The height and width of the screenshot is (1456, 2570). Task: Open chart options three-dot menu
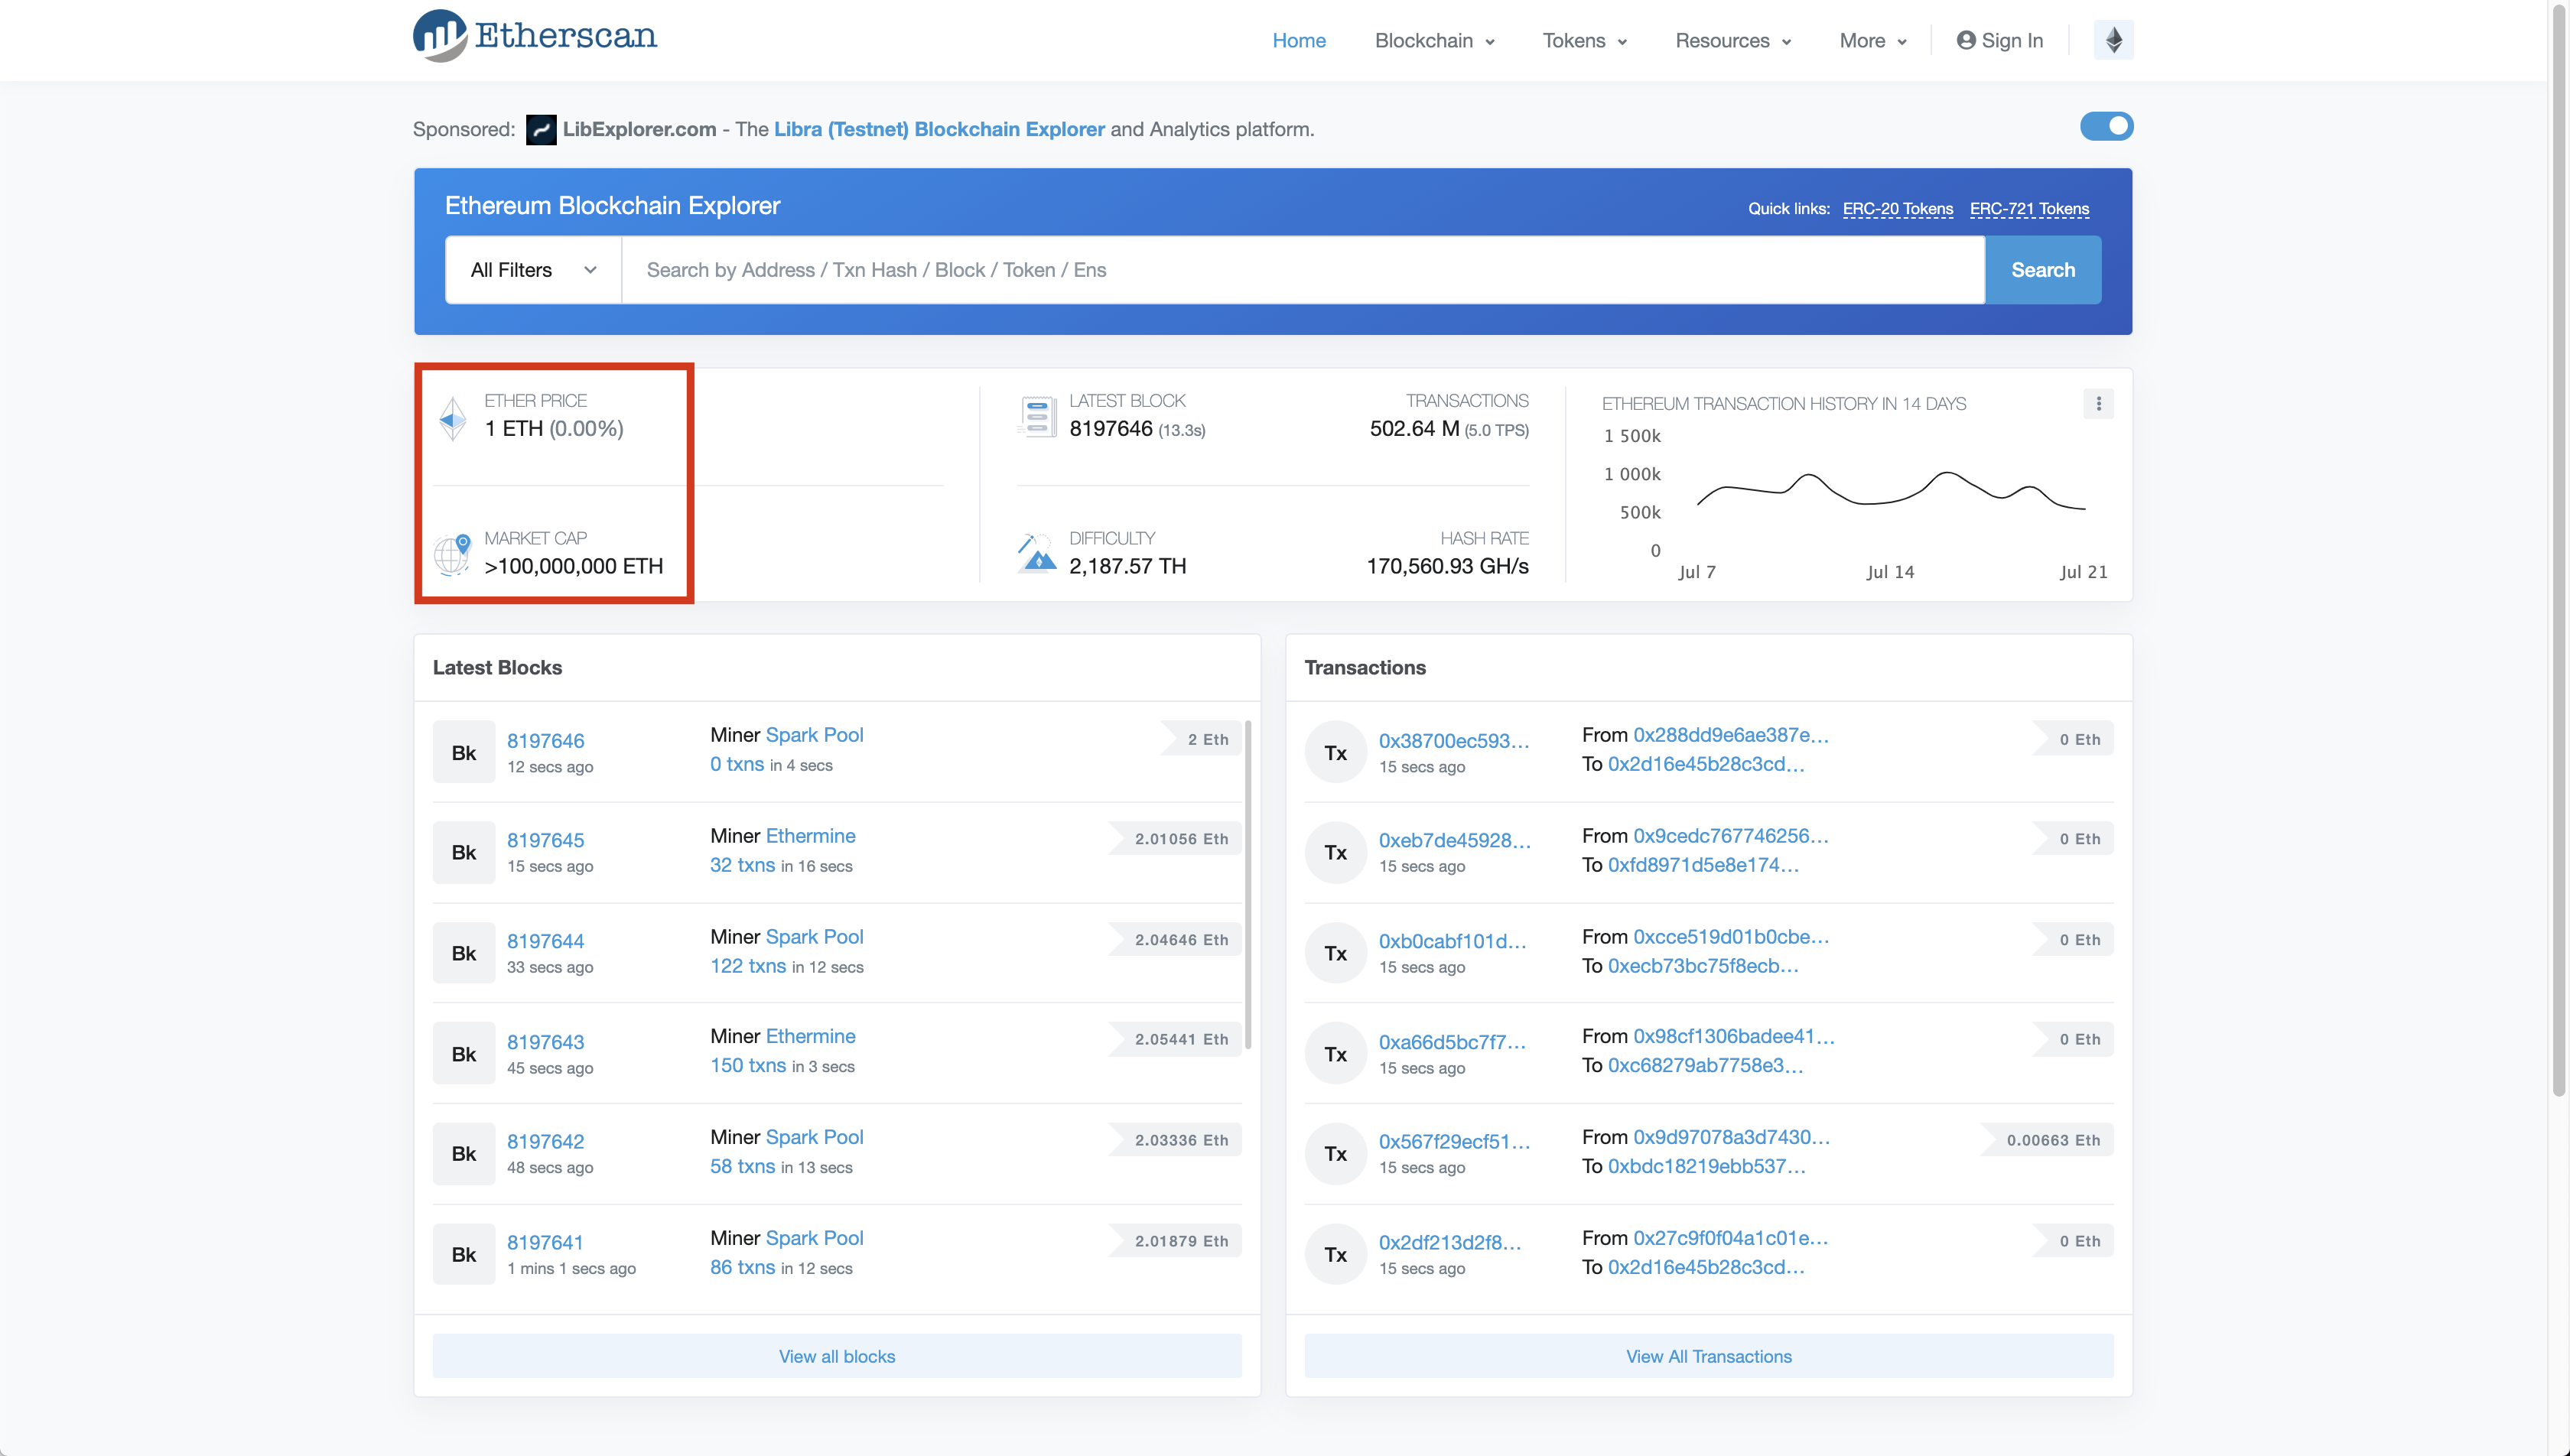[2098, 404]
